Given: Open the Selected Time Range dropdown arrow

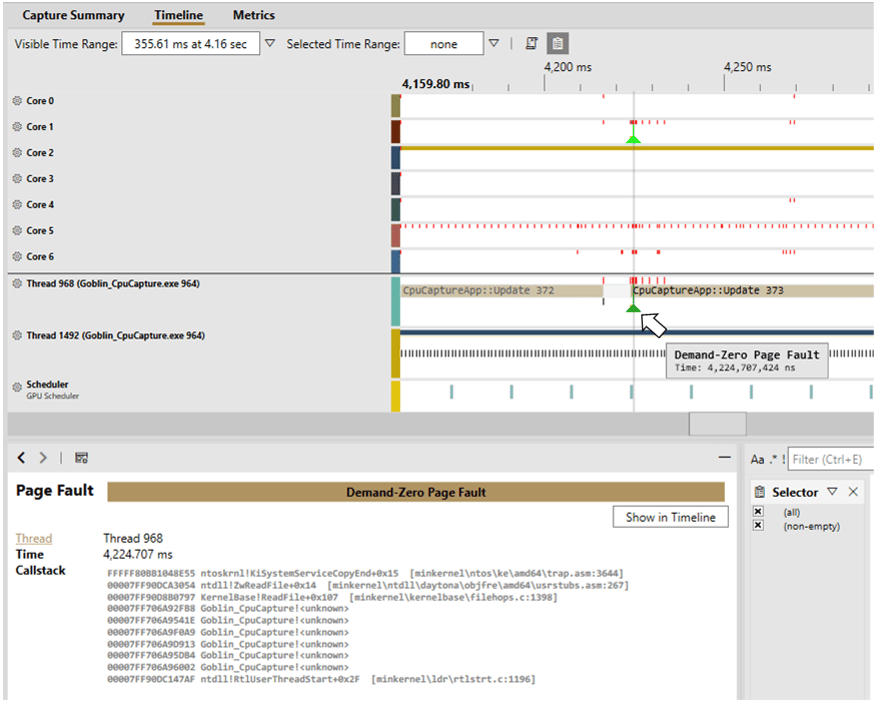Looking at the screenshot, I should tap(494, 43).
